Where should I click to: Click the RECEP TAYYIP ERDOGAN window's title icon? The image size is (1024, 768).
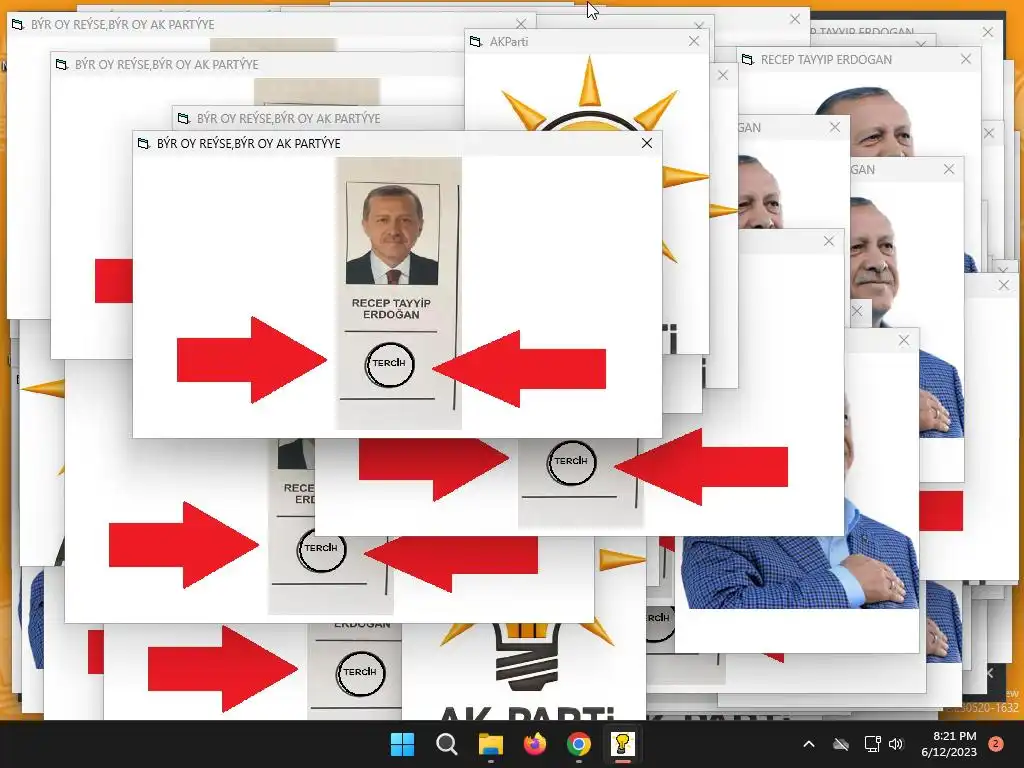click(x=747, y=59)
